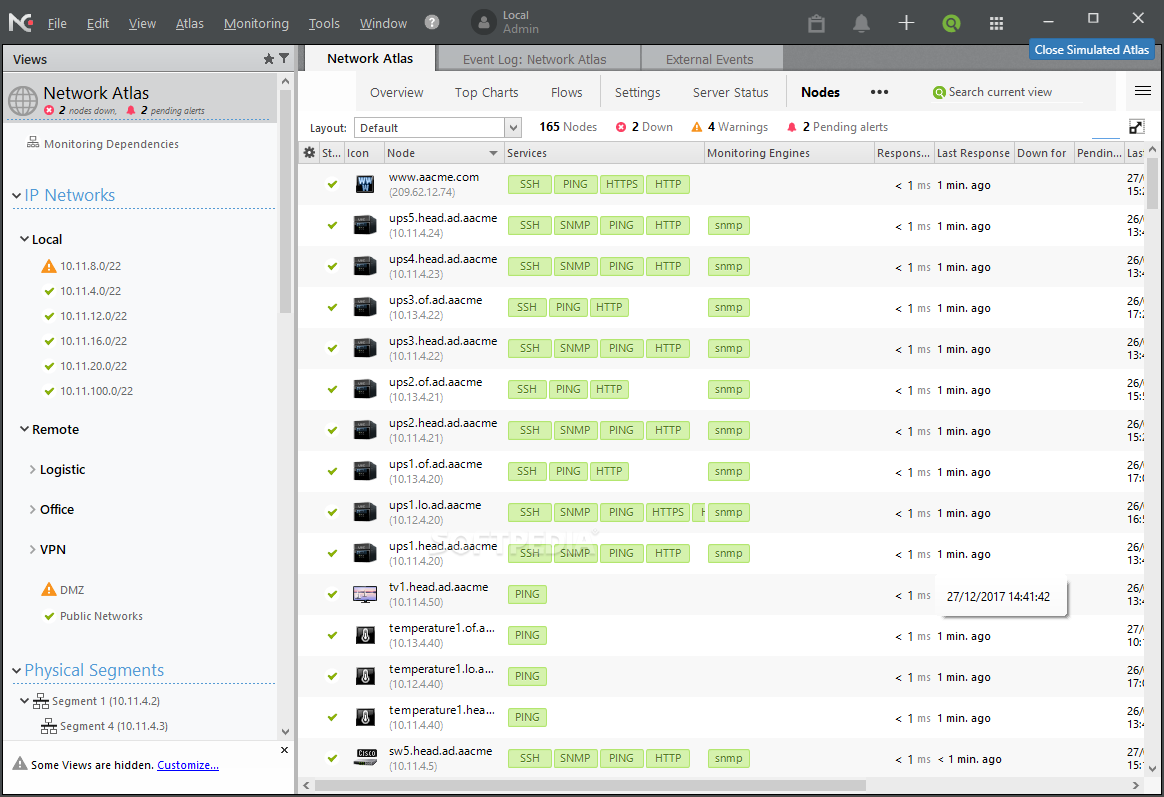The width and height of the screenshot is (1164, 797).
Task: Click the filter funnel icon in Views
Action: 284,59
